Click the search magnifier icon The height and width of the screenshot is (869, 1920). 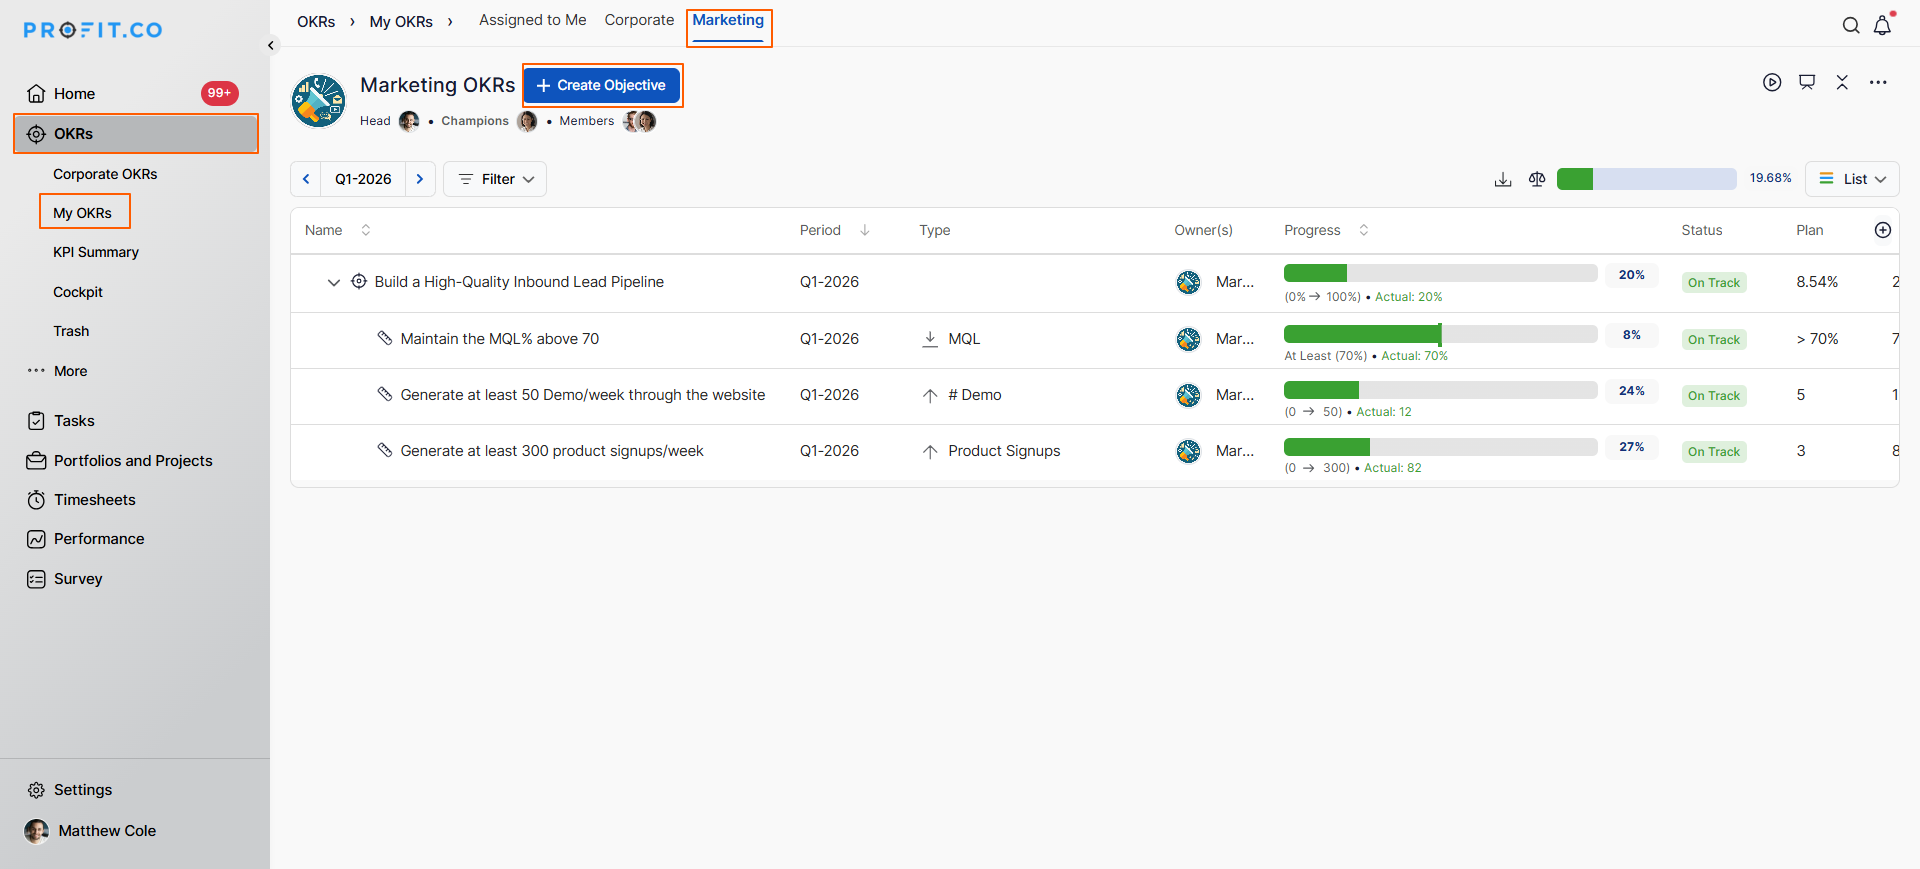click(x=1851, y=26)
